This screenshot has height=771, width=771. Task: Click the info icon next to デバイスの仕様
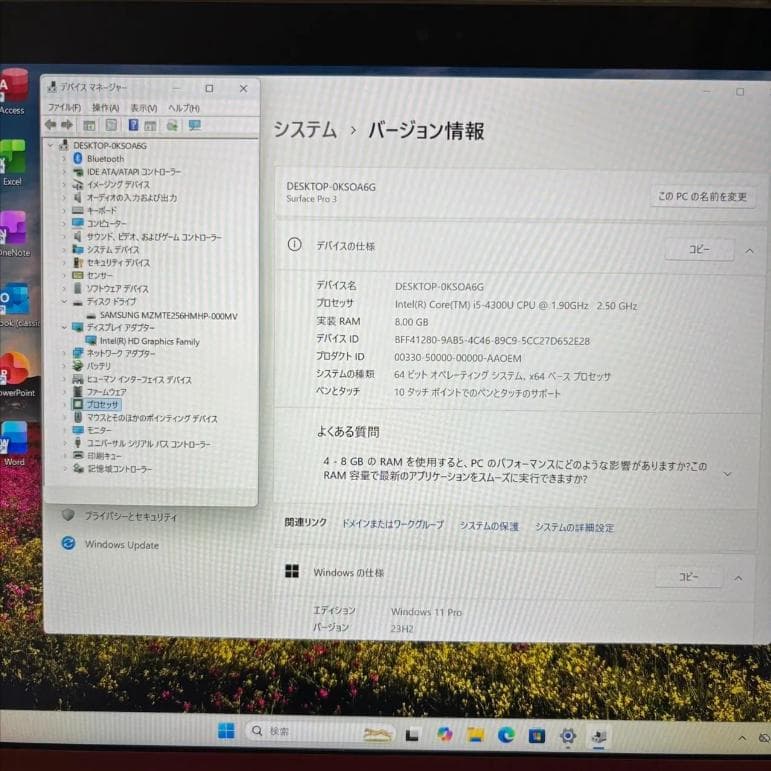pyautogui.click(x=294, y=244)
